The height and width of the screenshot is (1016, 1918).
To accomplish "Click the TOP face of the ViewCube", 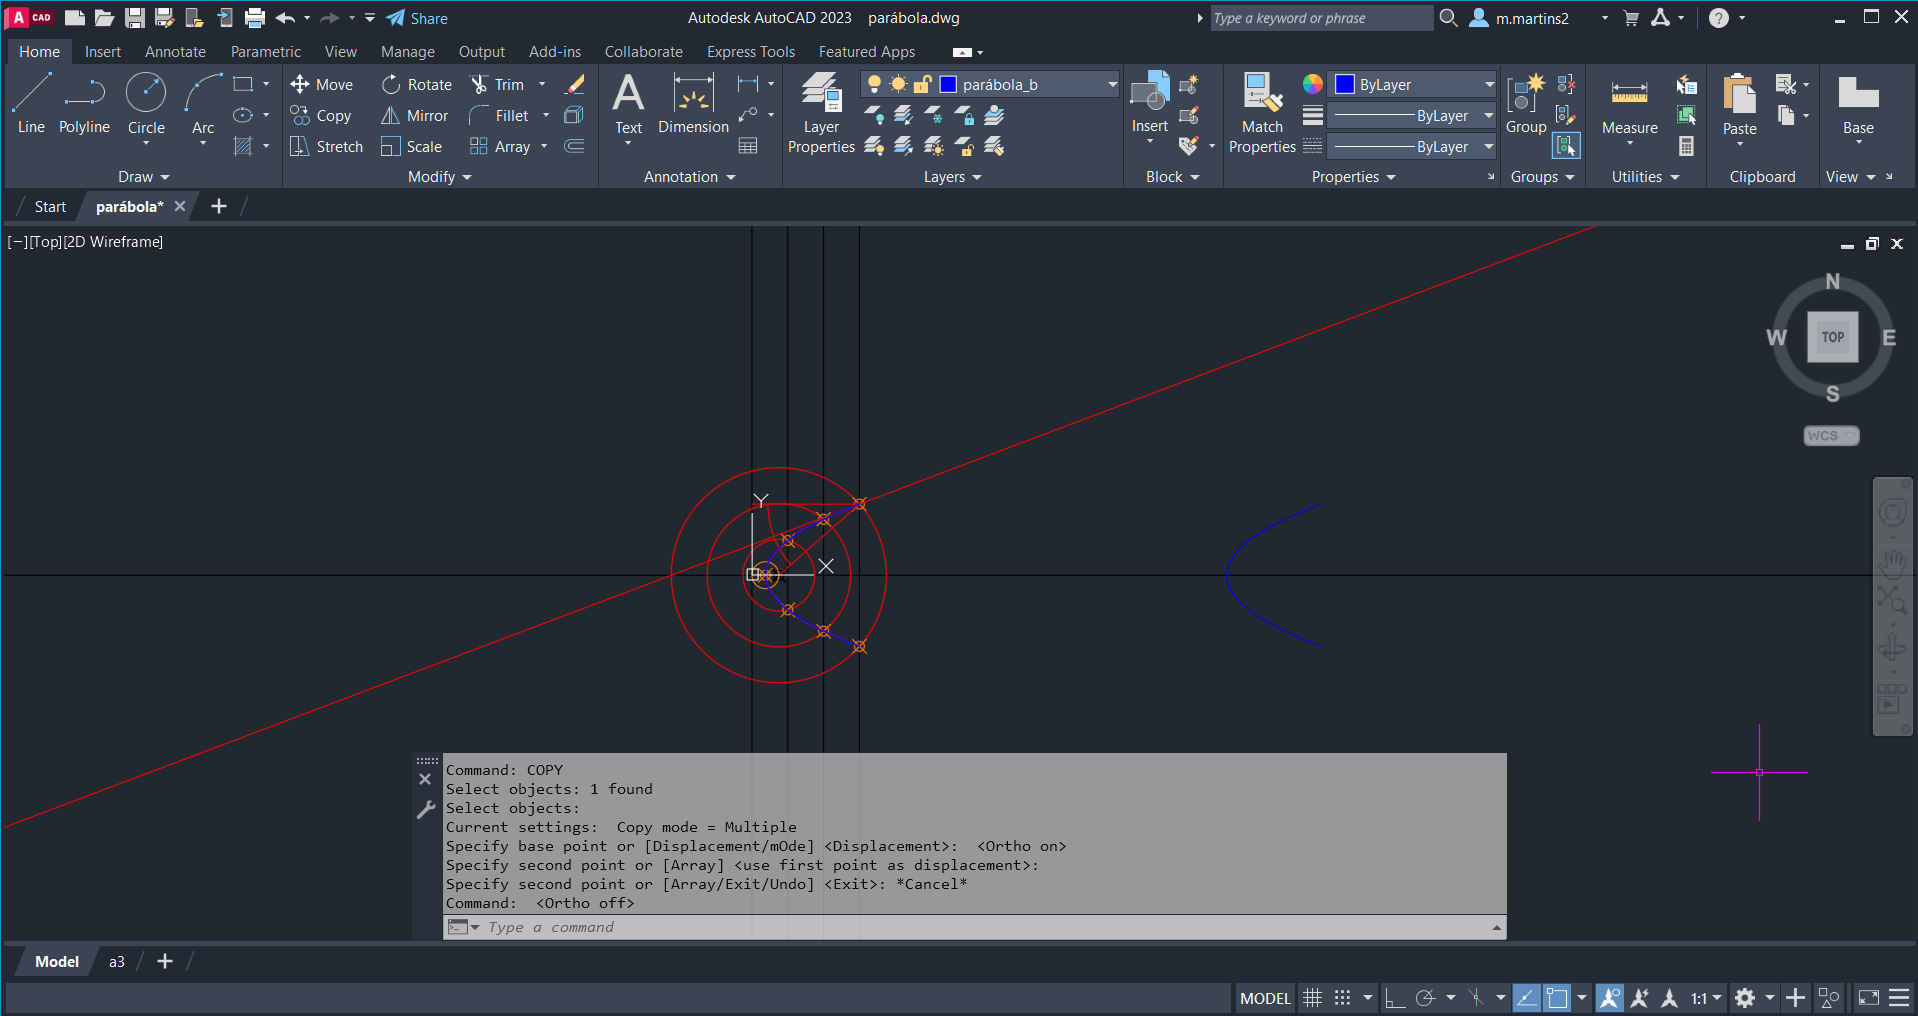I will coord(1832,337).
